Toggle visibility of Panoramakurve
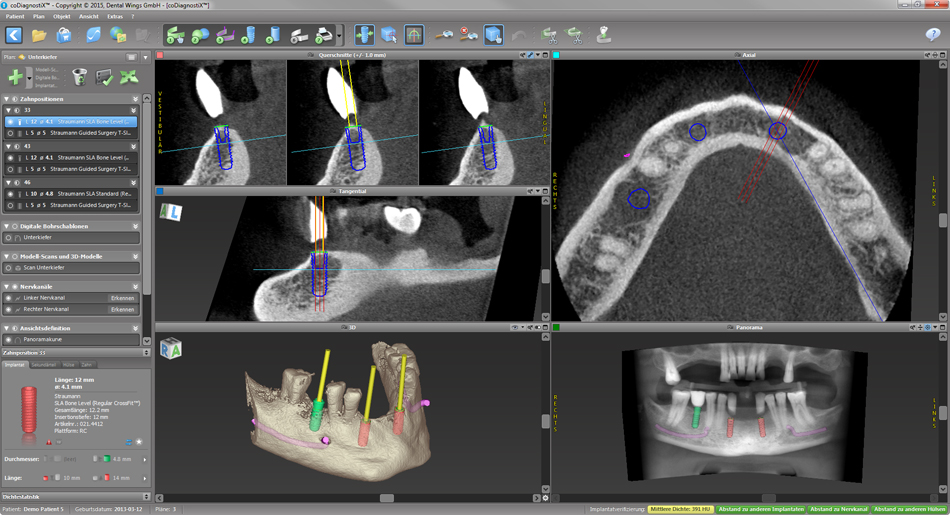The height and width of the screenshot is (515, 950). [10, 340]
